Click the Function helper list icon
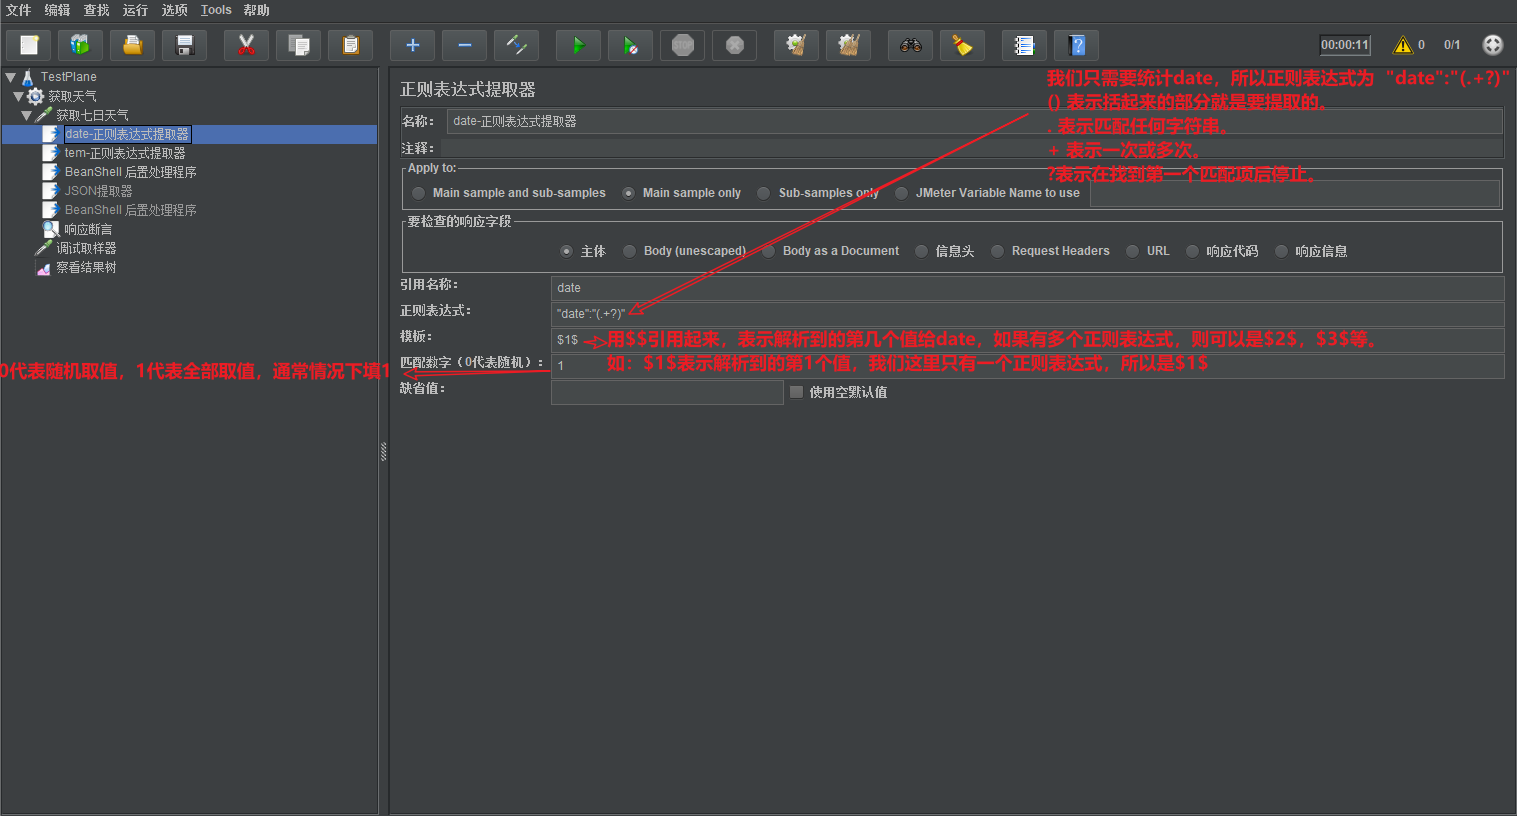The height and width of the screenshot is (816, 1517). 1024,45
